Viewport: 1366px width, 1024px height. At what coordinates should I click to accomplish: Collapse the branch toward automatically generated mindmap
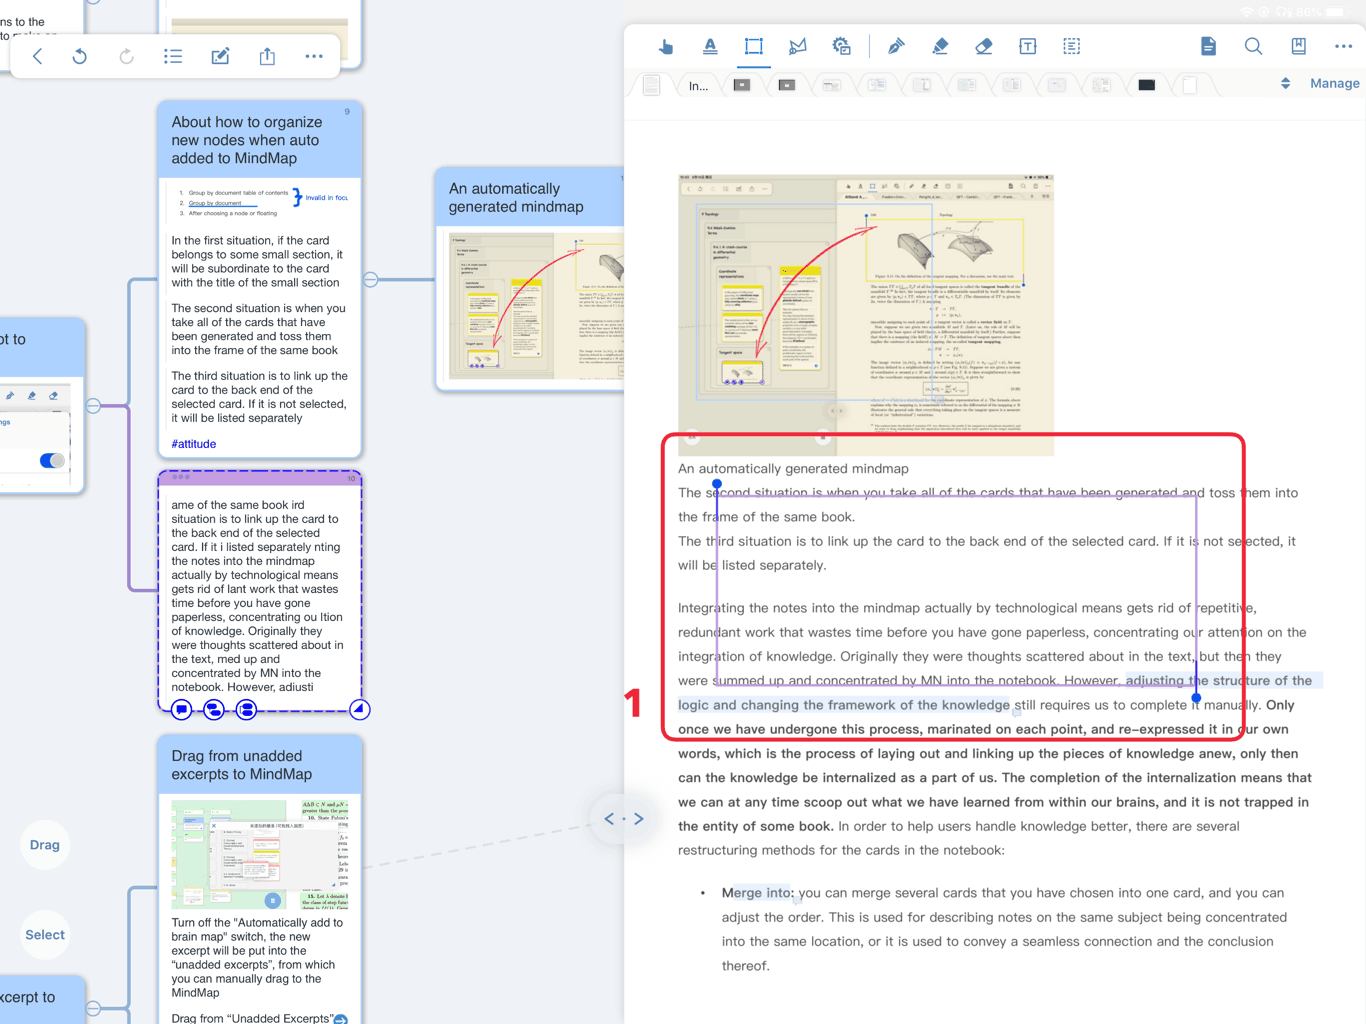click(371, 279)
